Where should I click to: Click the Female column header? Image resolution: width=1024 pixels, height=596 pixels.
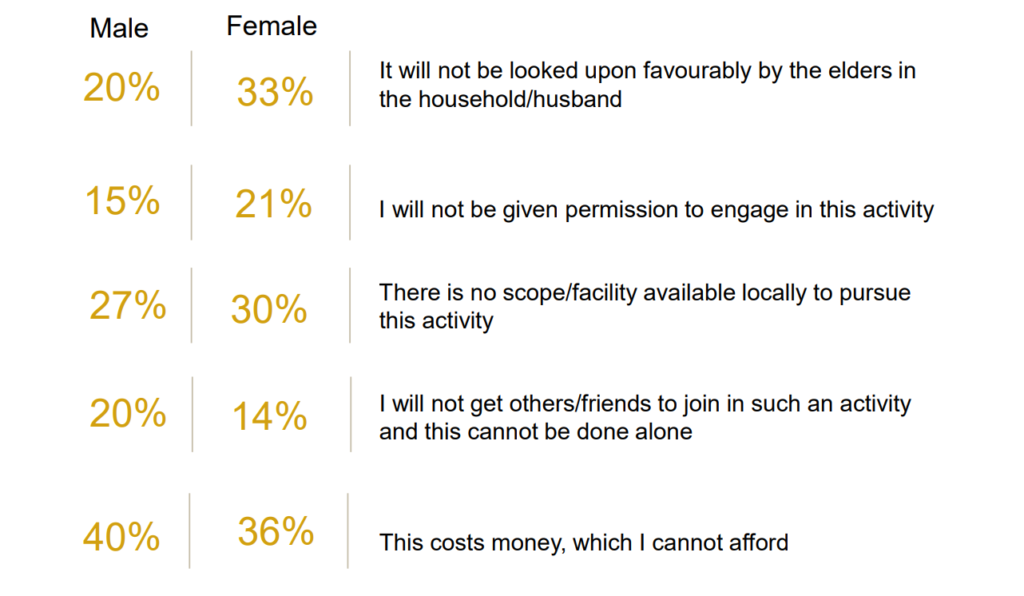[x=272, y=26]
